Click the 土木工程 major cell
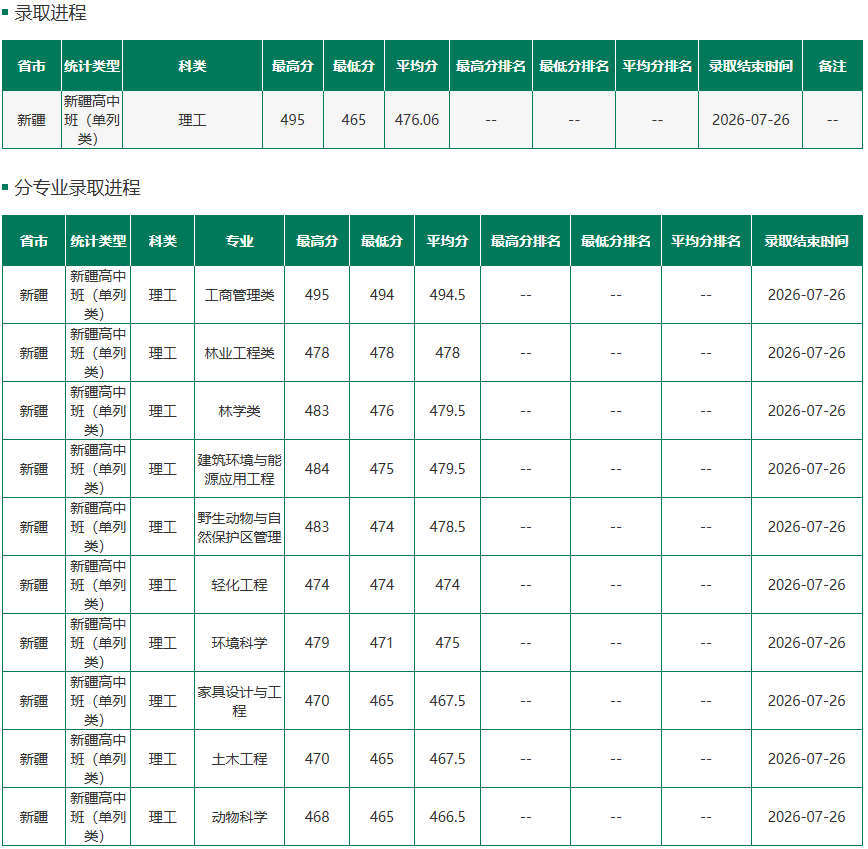Screen dimensions: 868x849 [239, 759]
